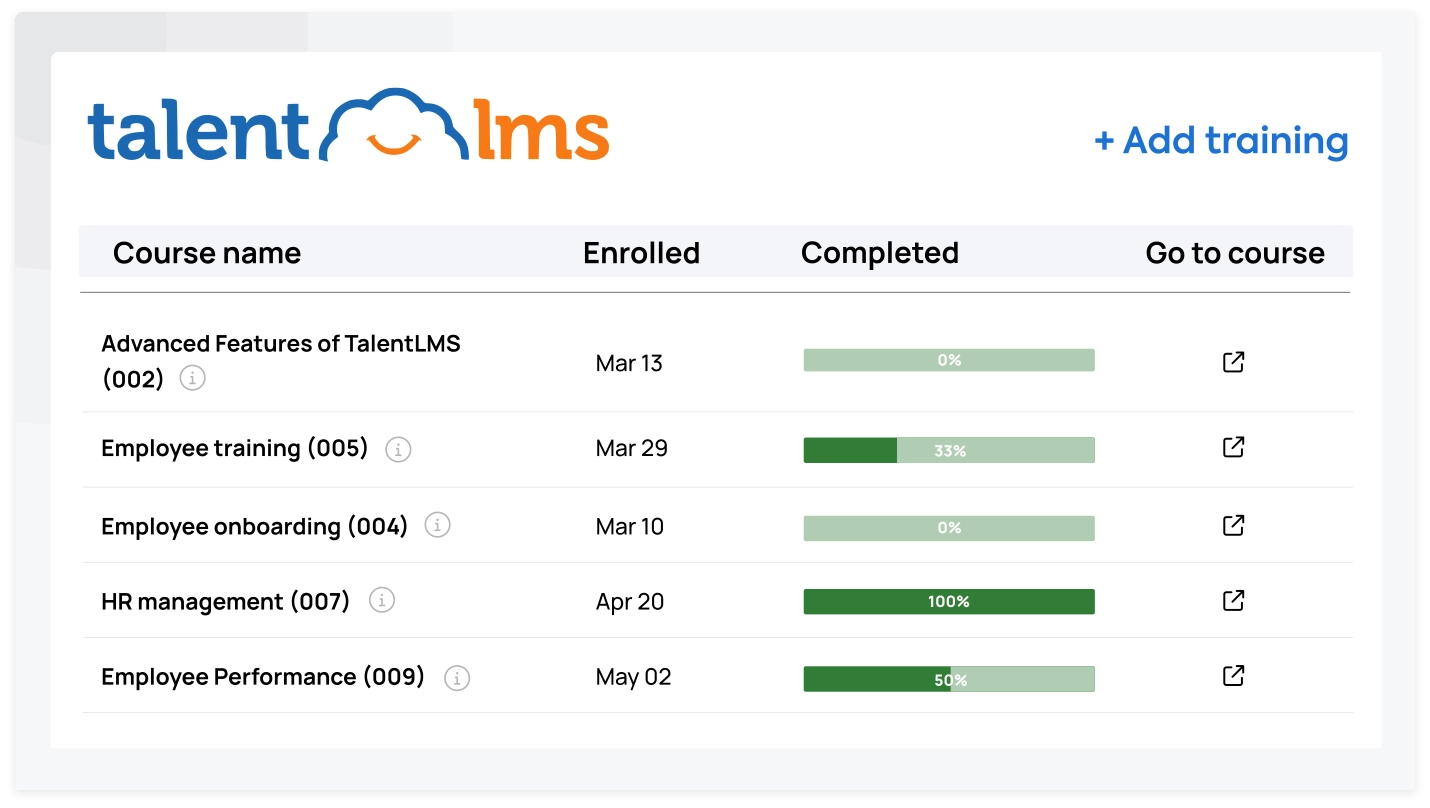Select course name Employee training (005)
The width and height of the screenshot is (1430, 808).
pos(235,449)
